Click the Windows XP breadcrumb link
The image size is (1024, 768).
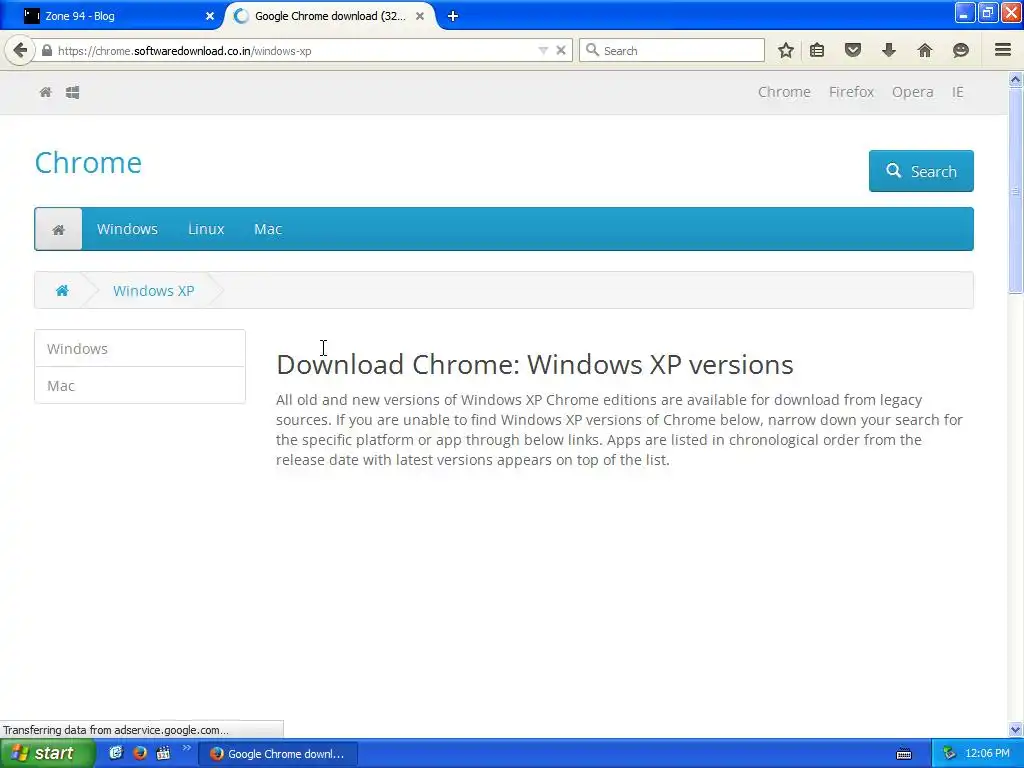point(153,291)
